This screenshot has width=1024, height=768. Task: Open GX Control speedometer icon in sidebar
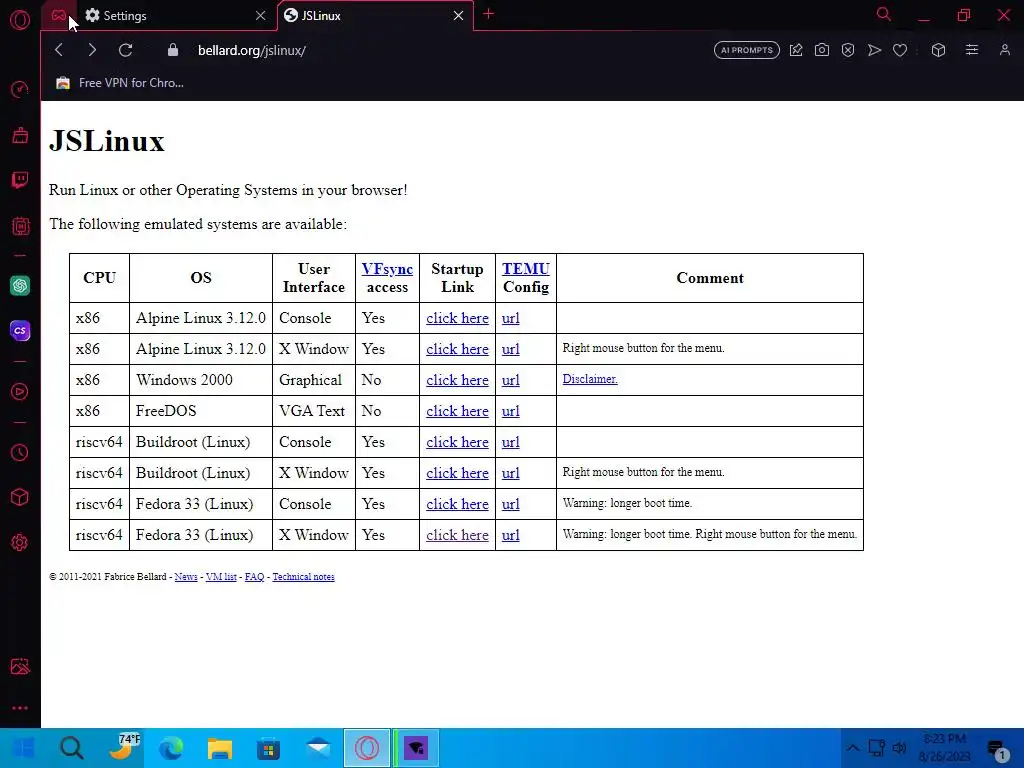[20, 89]
